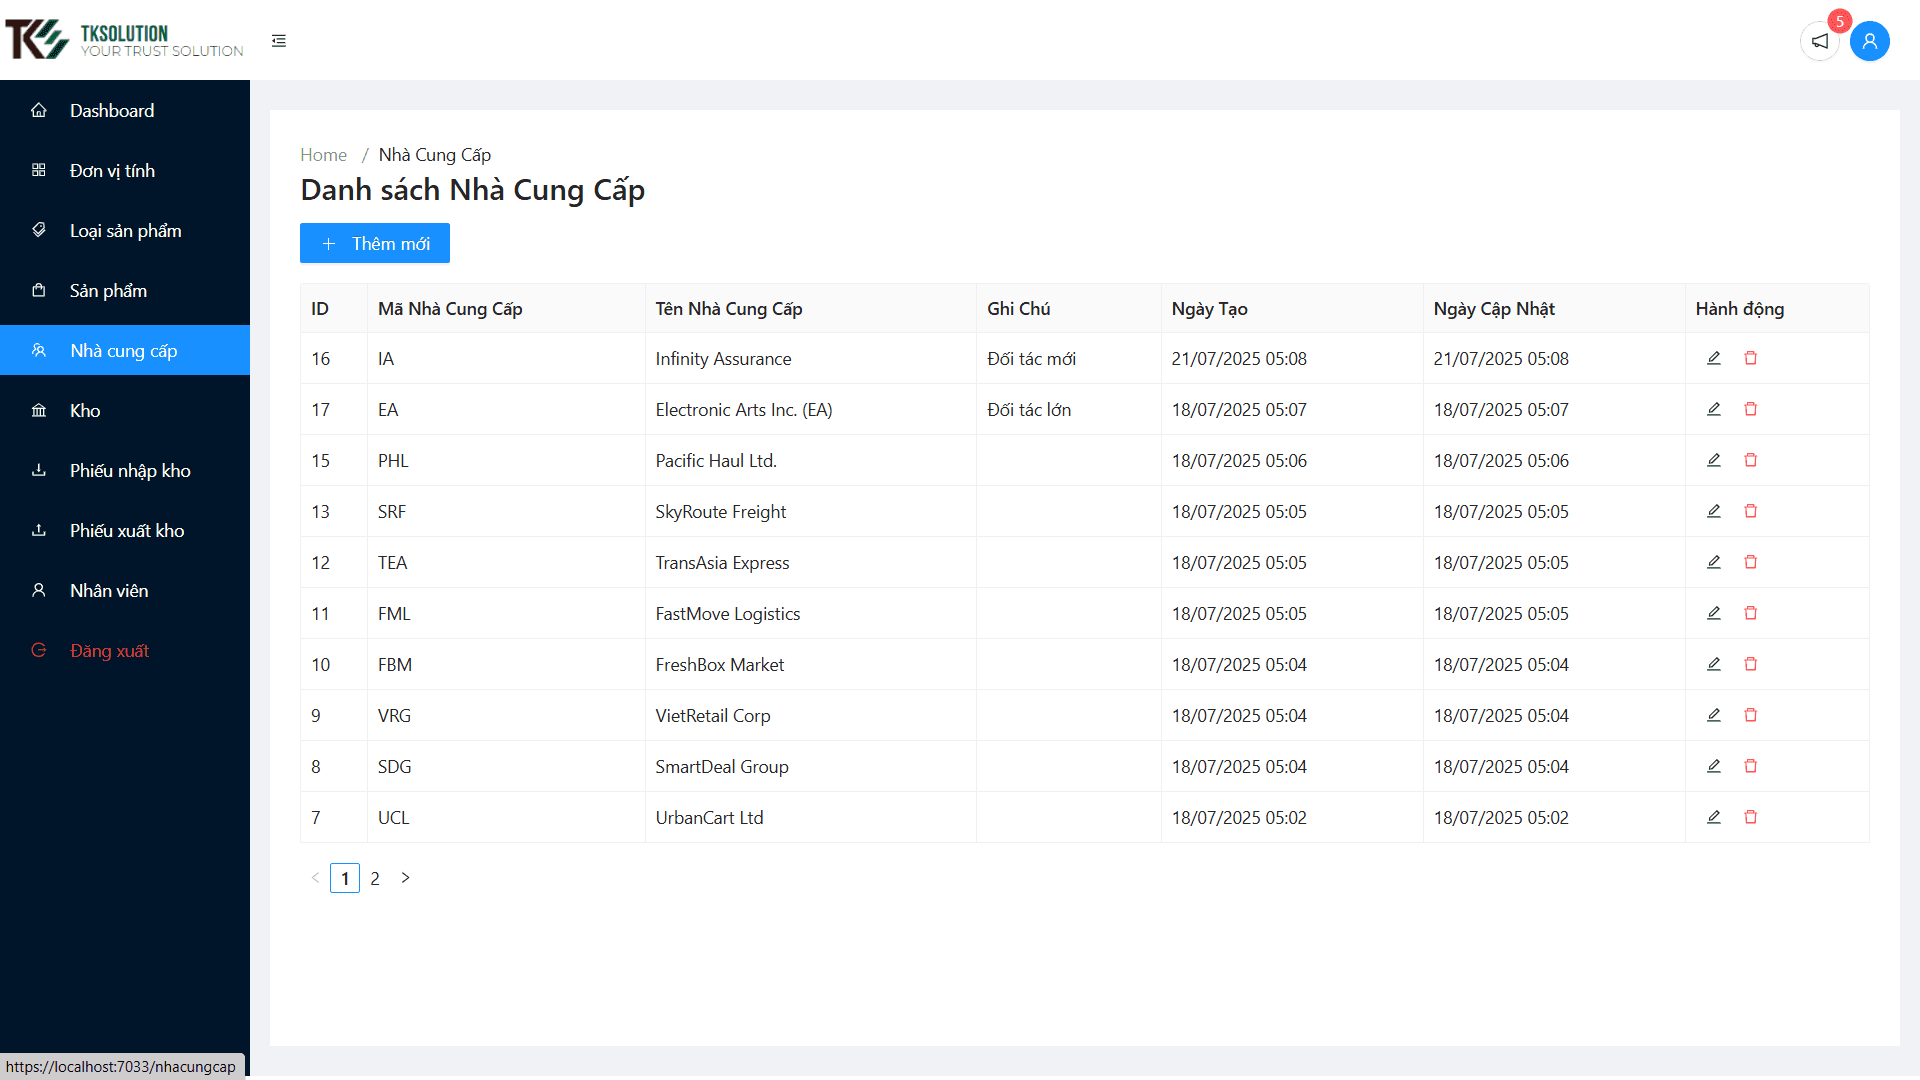Click the Home breadcrumb link
This screenshot has width=1920, height=1080.
tap(323, 155)
